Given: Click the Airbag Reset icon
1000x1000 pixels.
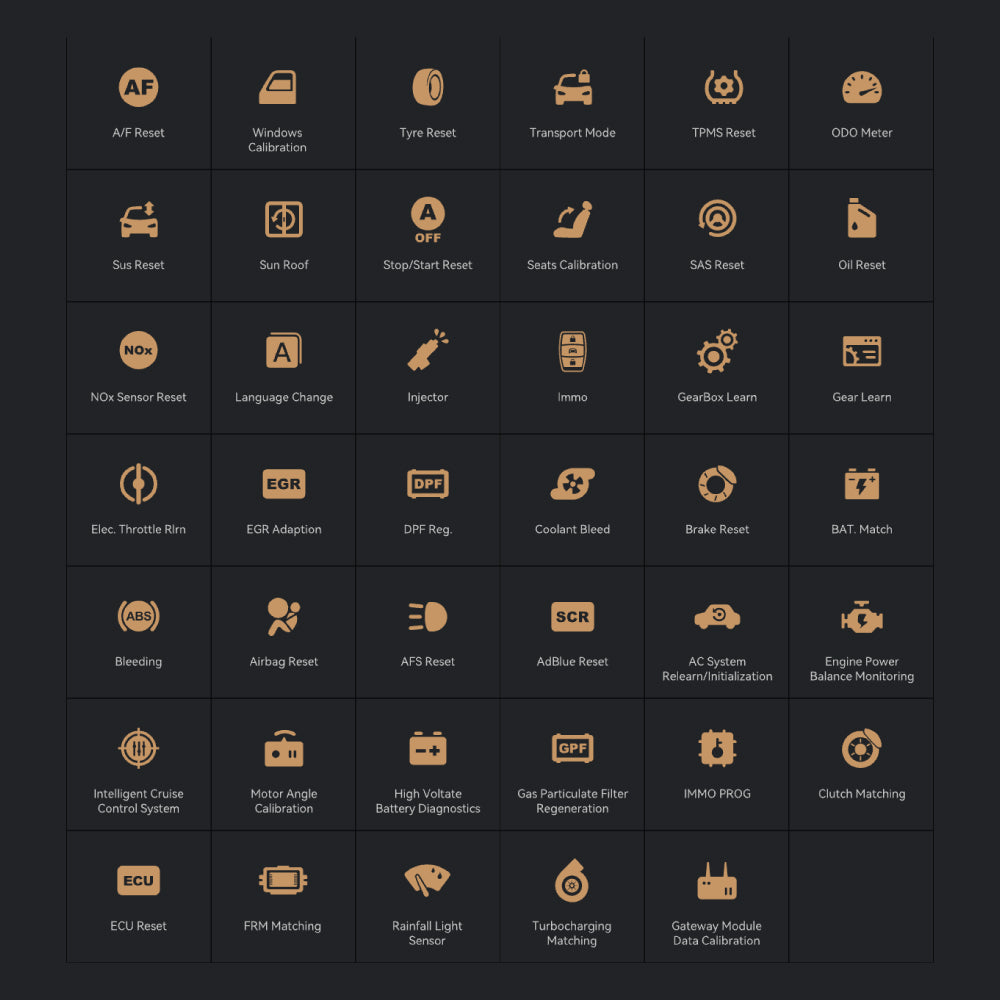Looking at the screenshot, I should click(x=283, y=617).
